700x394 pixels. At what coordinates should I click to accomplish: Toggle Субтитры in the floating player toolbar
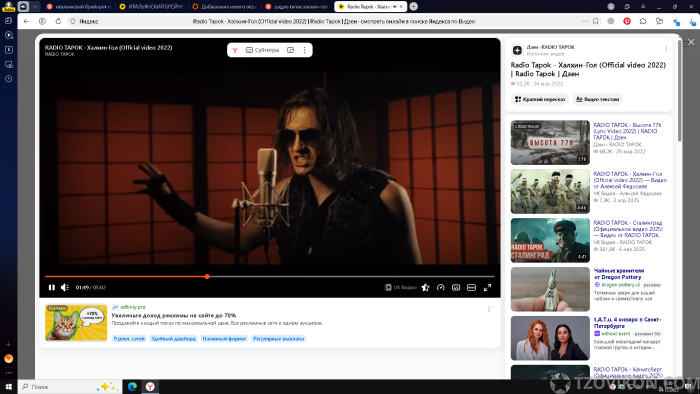[x=262, y=50]
